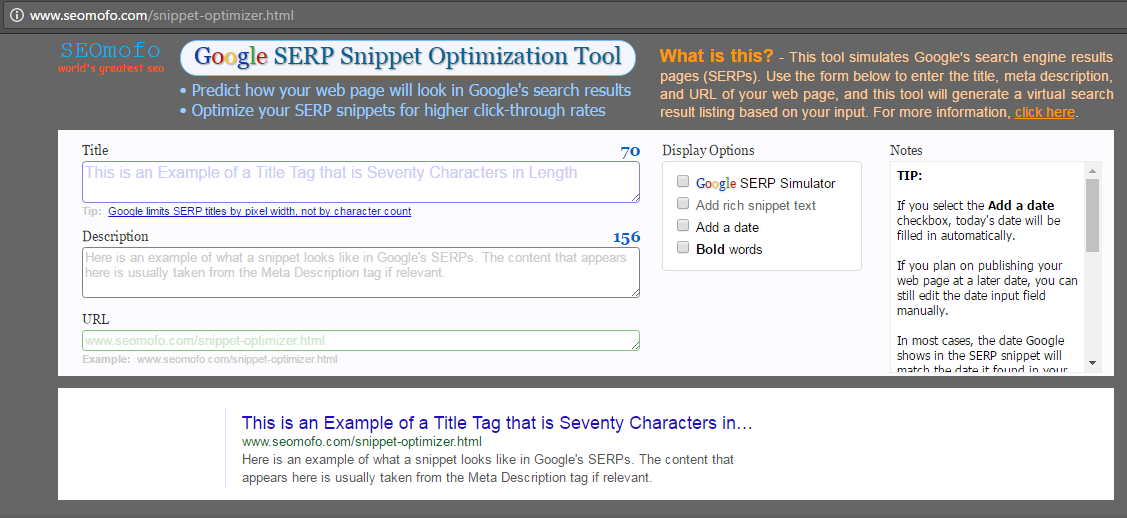The height and width of the screenshot is (518, 1127).
Task: Click the title character count 70
Action: pyautogui.click(x=630, y=151)
